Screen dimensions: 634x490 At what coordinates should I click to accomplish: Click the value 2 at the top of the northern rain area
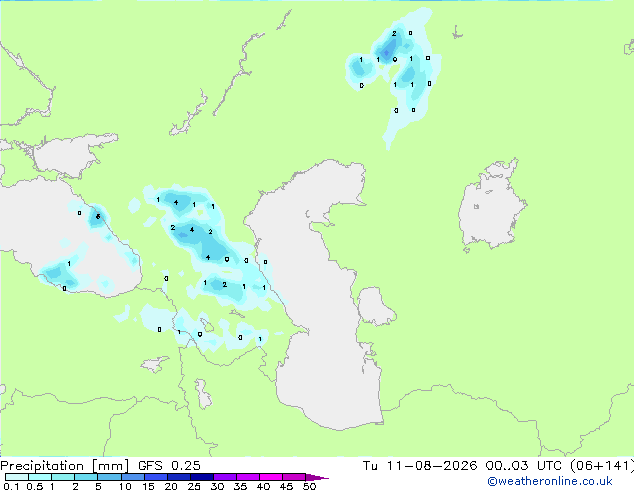point(394,34)
